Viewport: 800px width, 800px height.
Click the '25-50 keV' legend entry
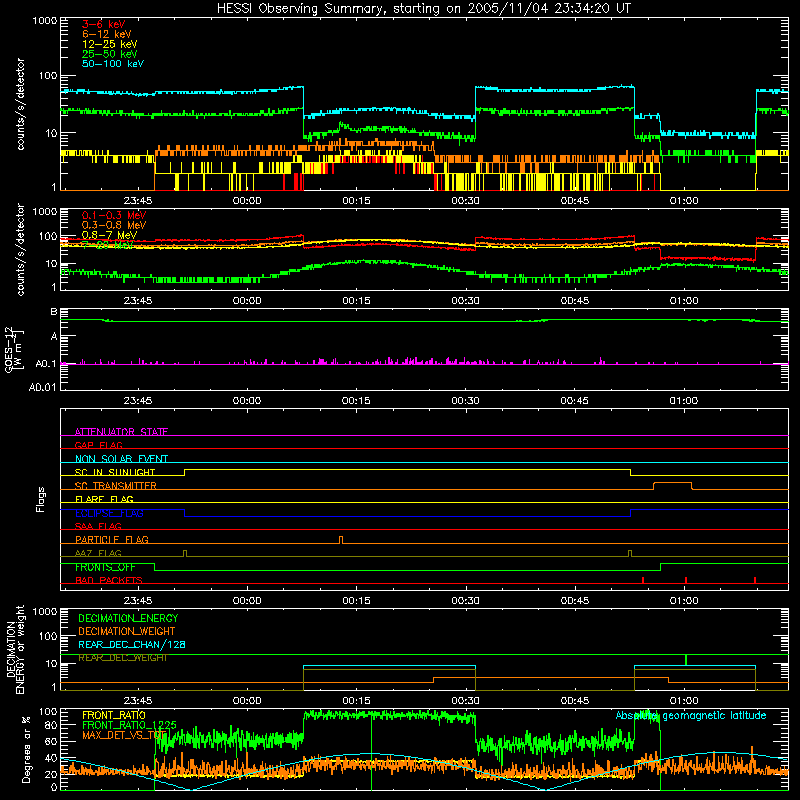[109, 54]
